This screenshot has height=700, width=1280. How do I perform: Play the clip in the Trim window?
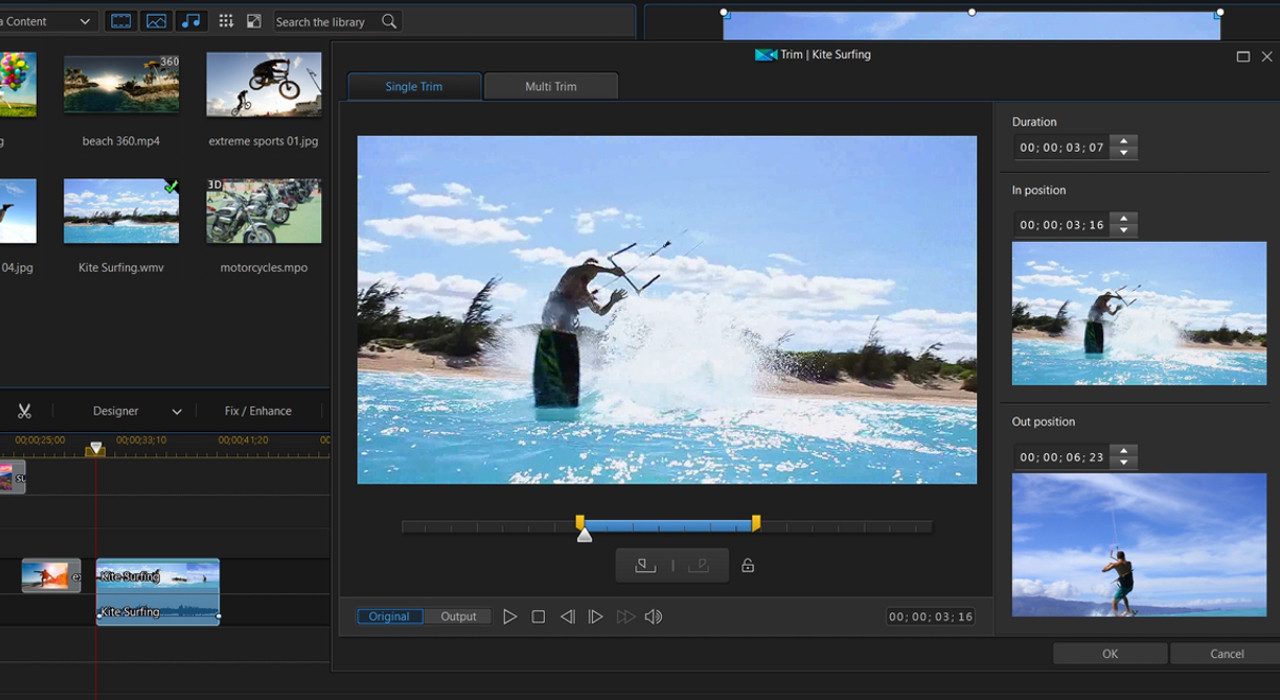pyautogui.click(x=510, y=617)
